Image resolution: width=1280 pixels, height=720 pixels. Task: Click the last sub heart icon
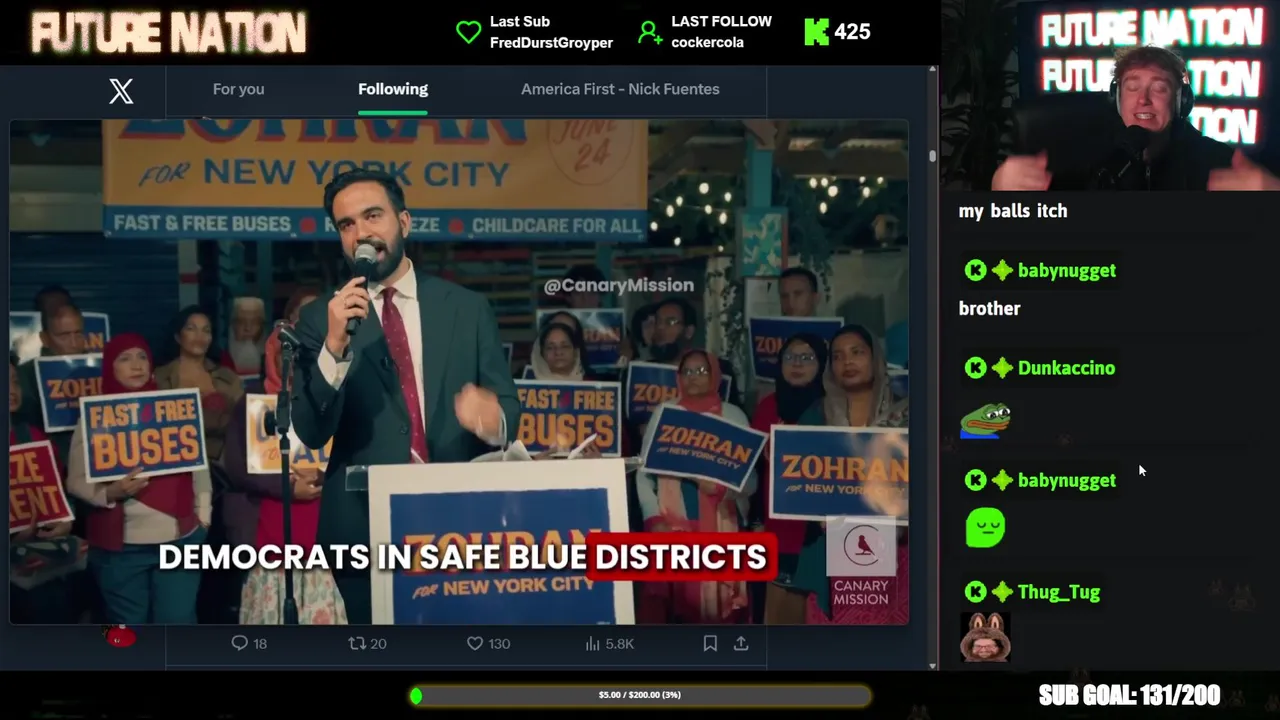pyautogui.click(x=468, y=32)
